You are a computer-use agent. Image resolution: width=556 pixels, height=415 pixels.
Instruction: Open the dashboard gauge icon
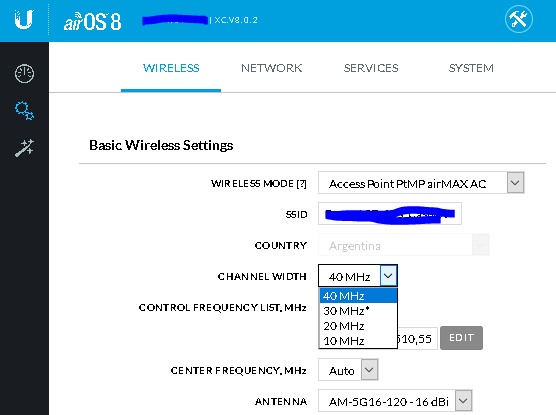(24, 73)
